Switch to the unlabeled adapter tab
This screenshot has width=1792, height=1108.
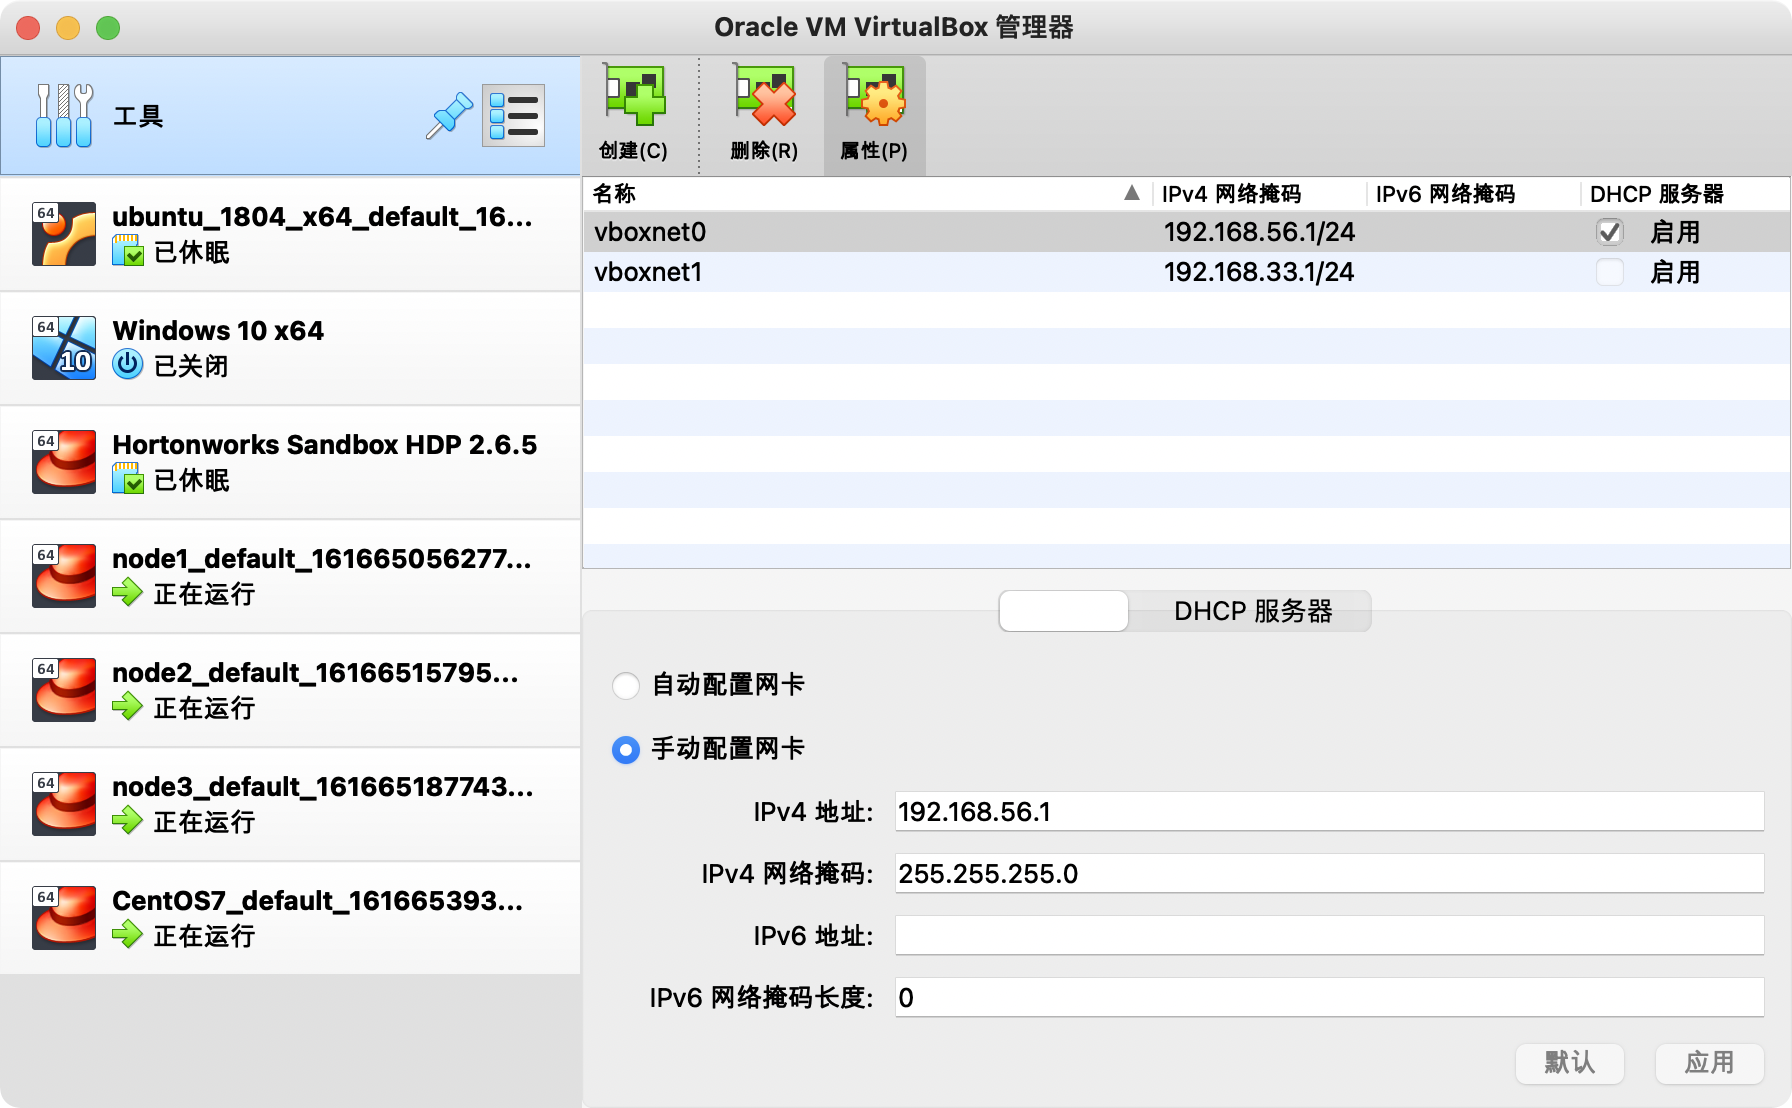click(1064, 611)
